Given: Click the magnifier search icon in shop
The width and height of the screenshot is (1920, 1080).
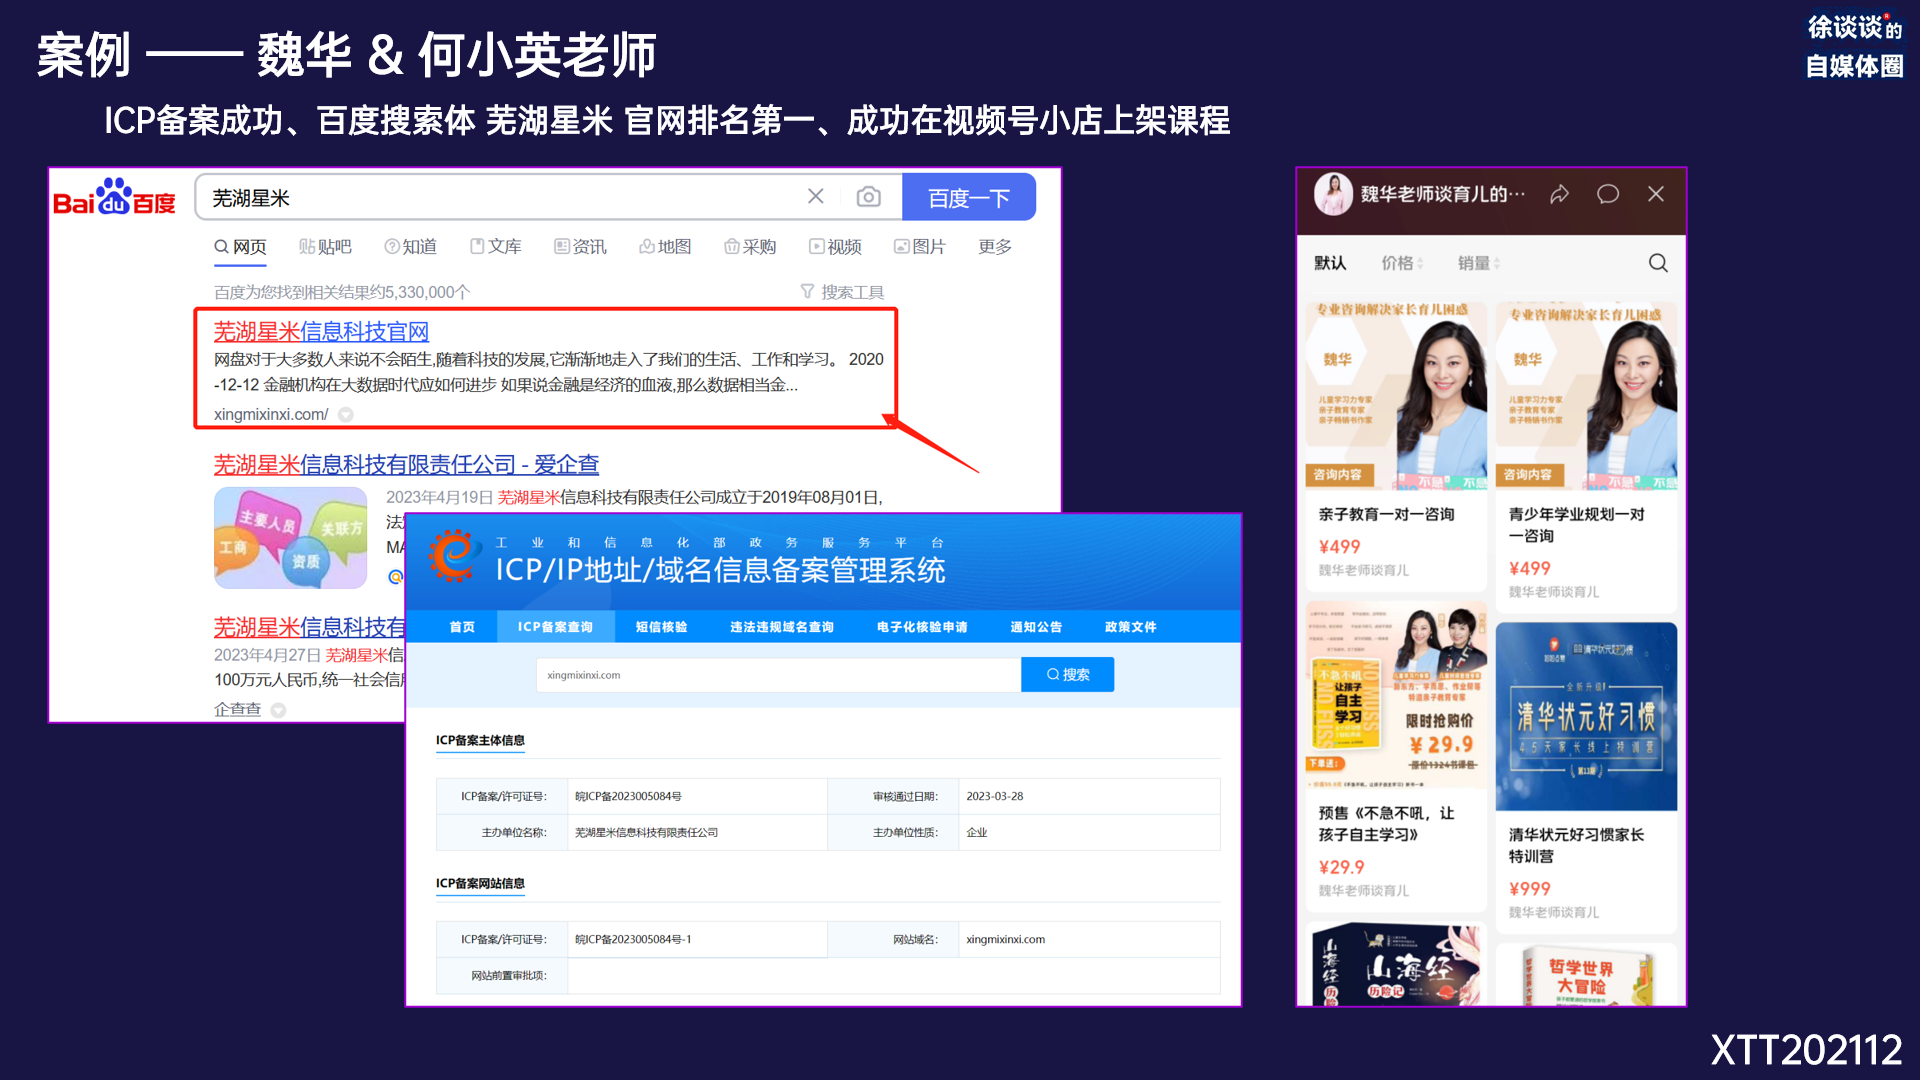Looking at the screenshot, I should click(1657, 263).
